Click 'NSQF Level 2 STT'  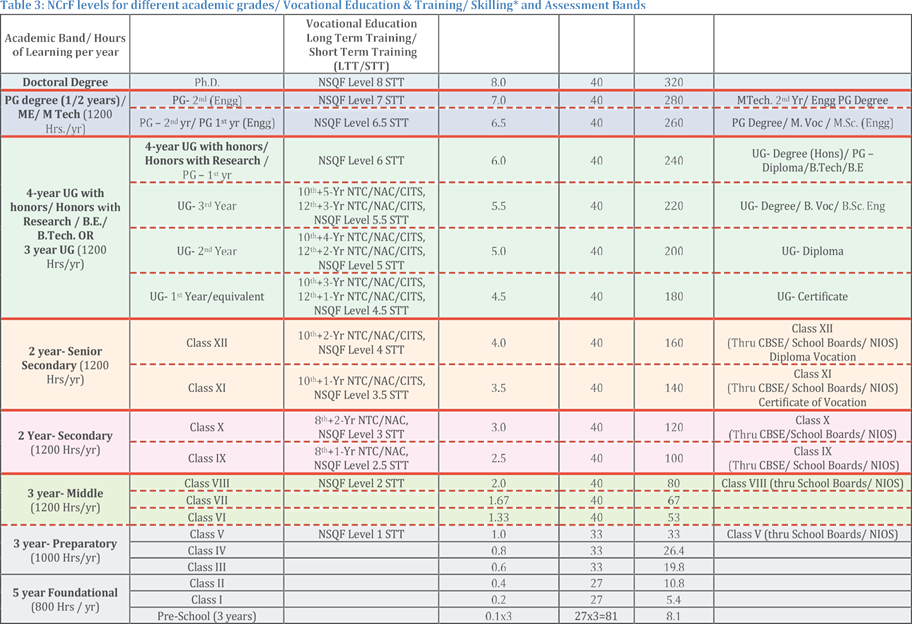click(361, 483)
